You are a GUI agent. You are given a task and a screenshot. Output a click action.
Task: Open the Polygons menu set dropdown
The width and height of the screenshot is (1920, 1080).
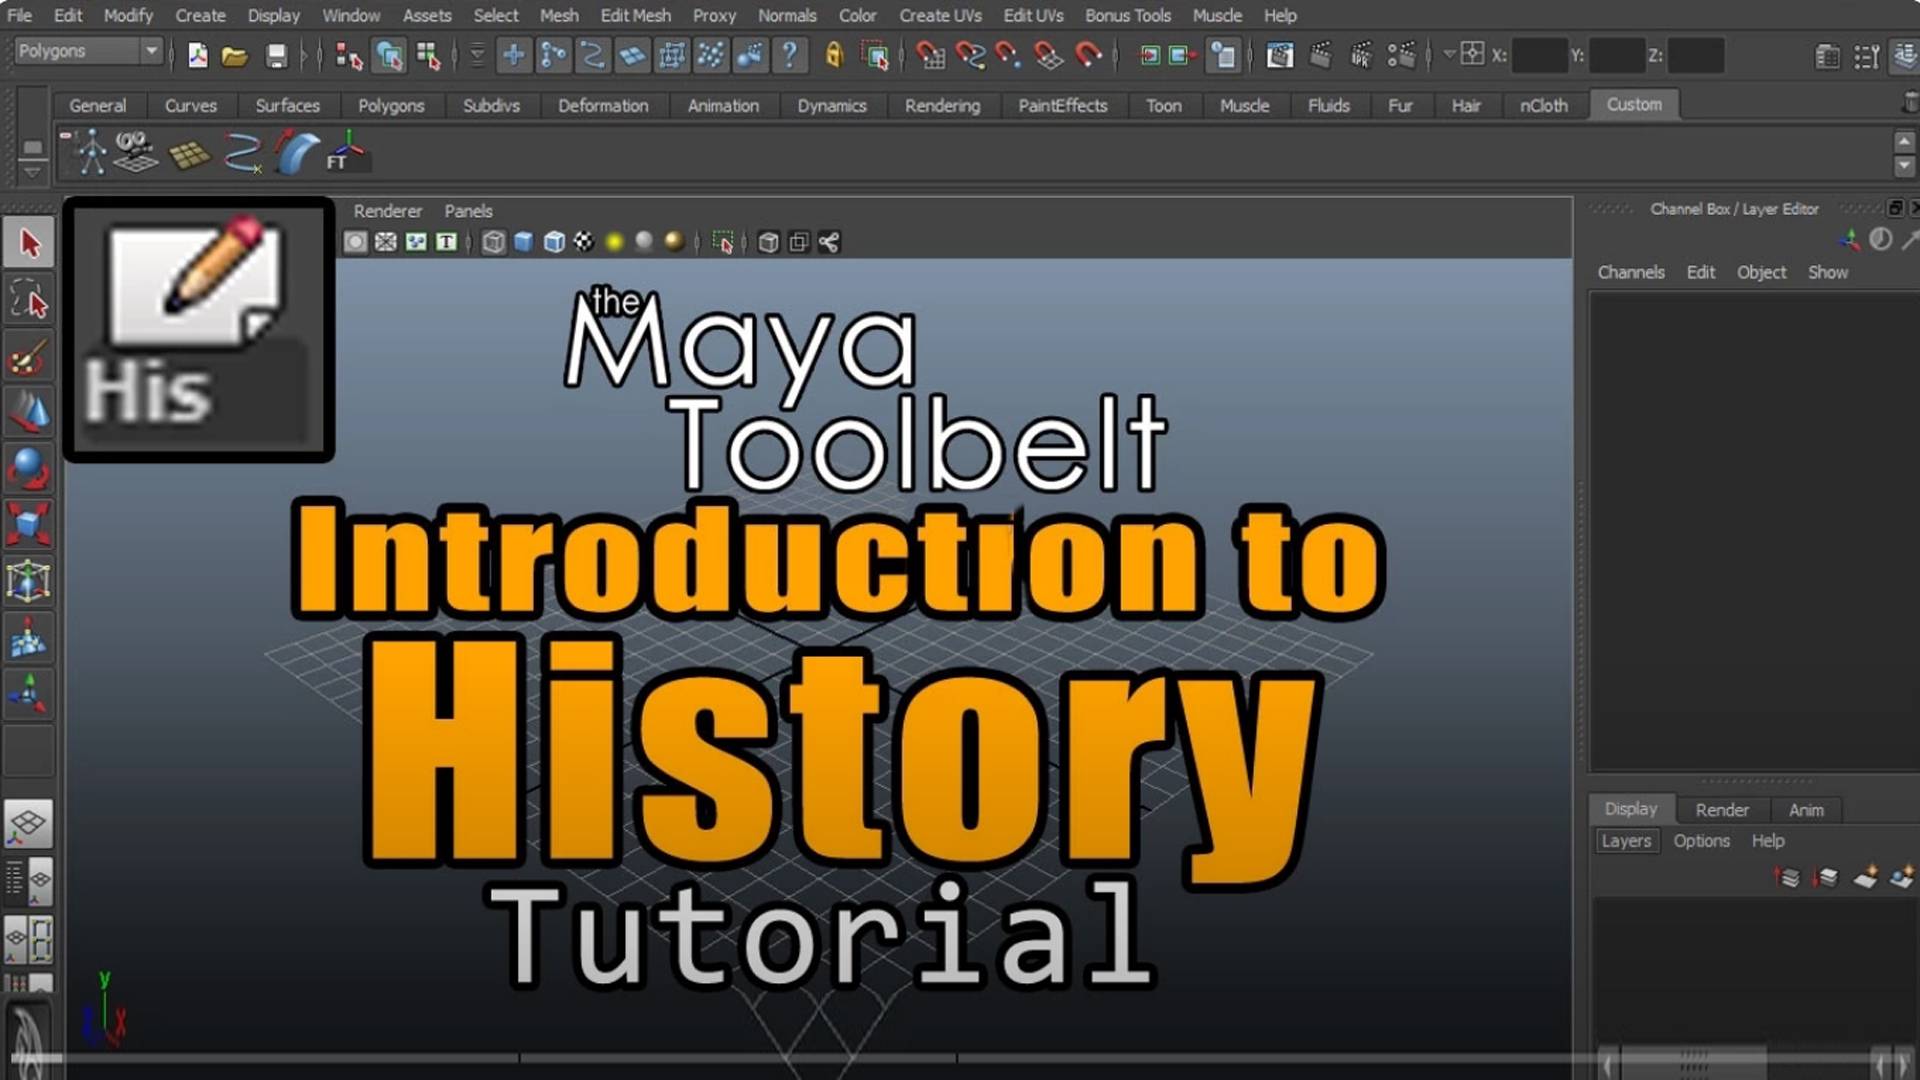click(x=88, y=50)
